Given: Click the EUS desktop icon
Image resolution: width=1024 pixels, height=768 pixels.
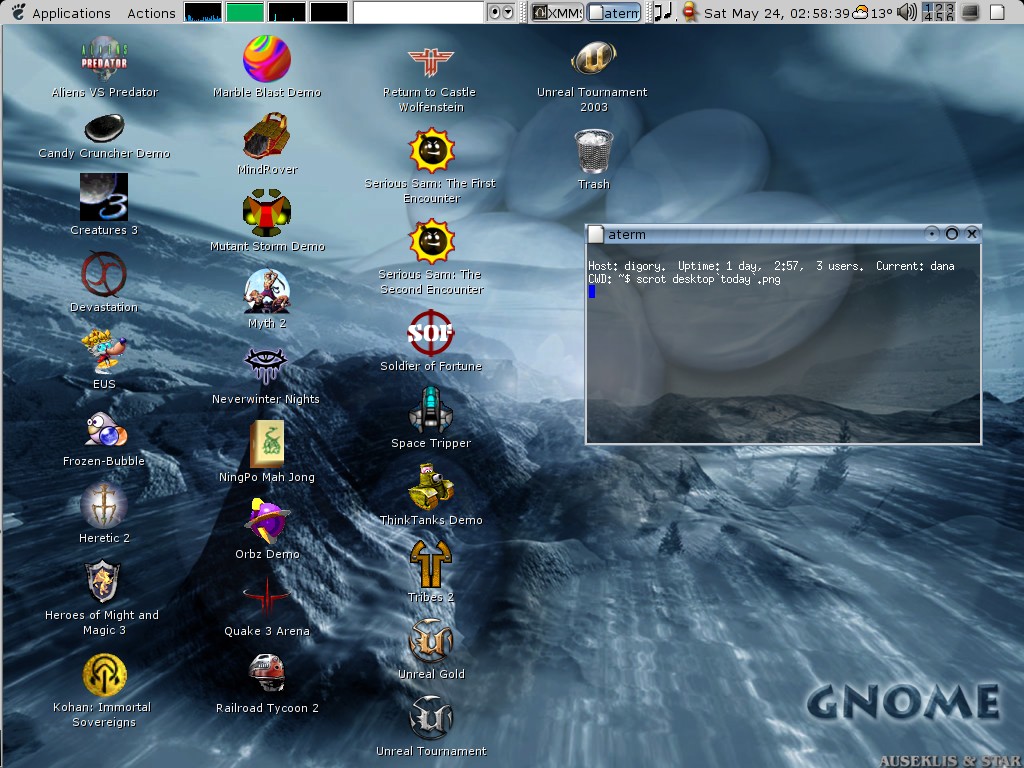Looking at the screenshot, I should coord(104,350).
